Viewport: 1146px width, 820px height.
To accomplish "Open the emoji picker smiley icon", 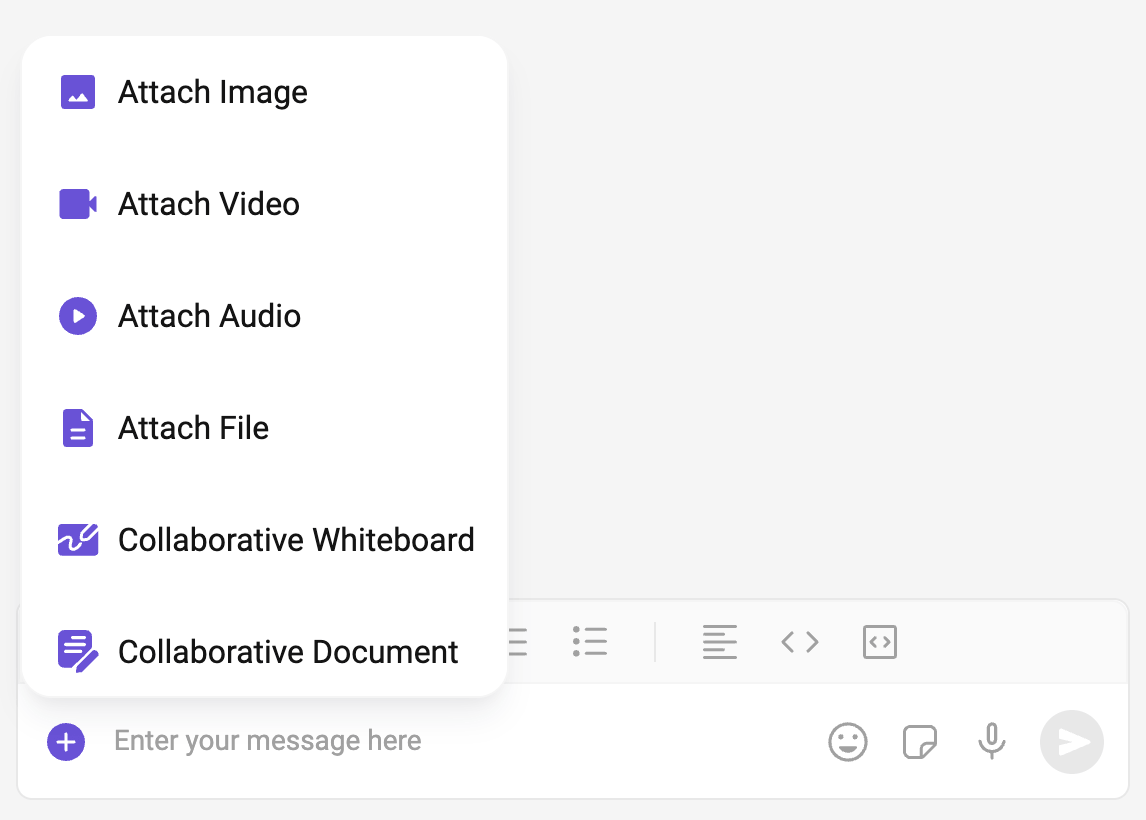I will [848, 743].
